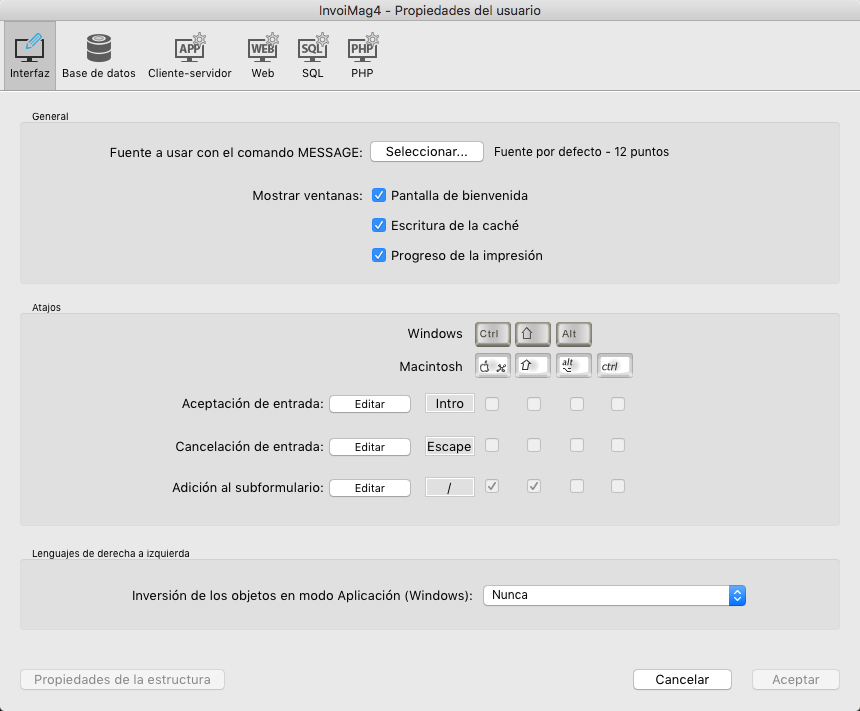Click the Intro shortcut key field
Image resolution: width=860 pixels, height=711 pixels.
point(450,404)
